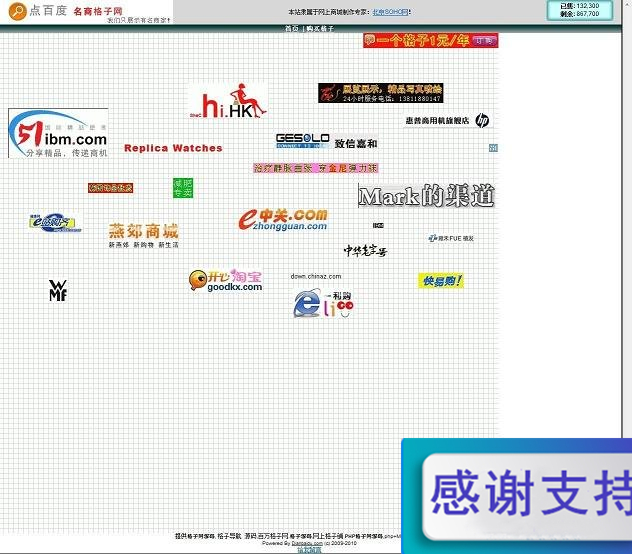Click the sold/remaining counter box

tap(580, 10)
